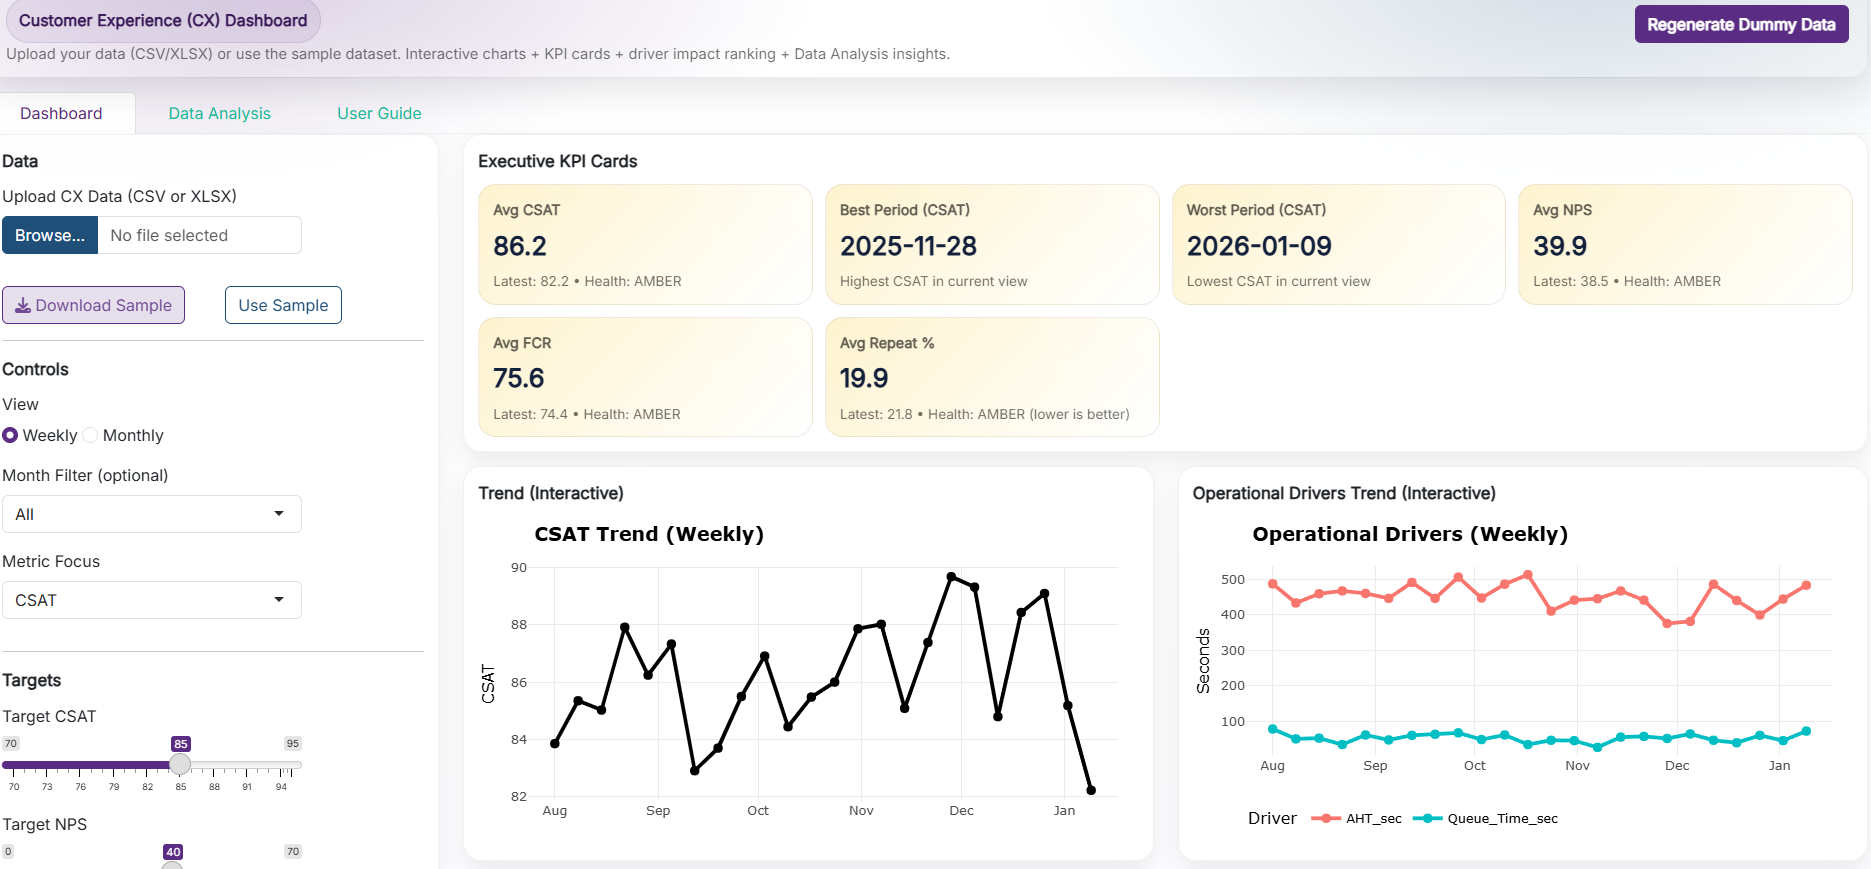Click the Avg FCR KPI card
The width and height of the screenshot is (1871, 869).
(x=645, y=377)
